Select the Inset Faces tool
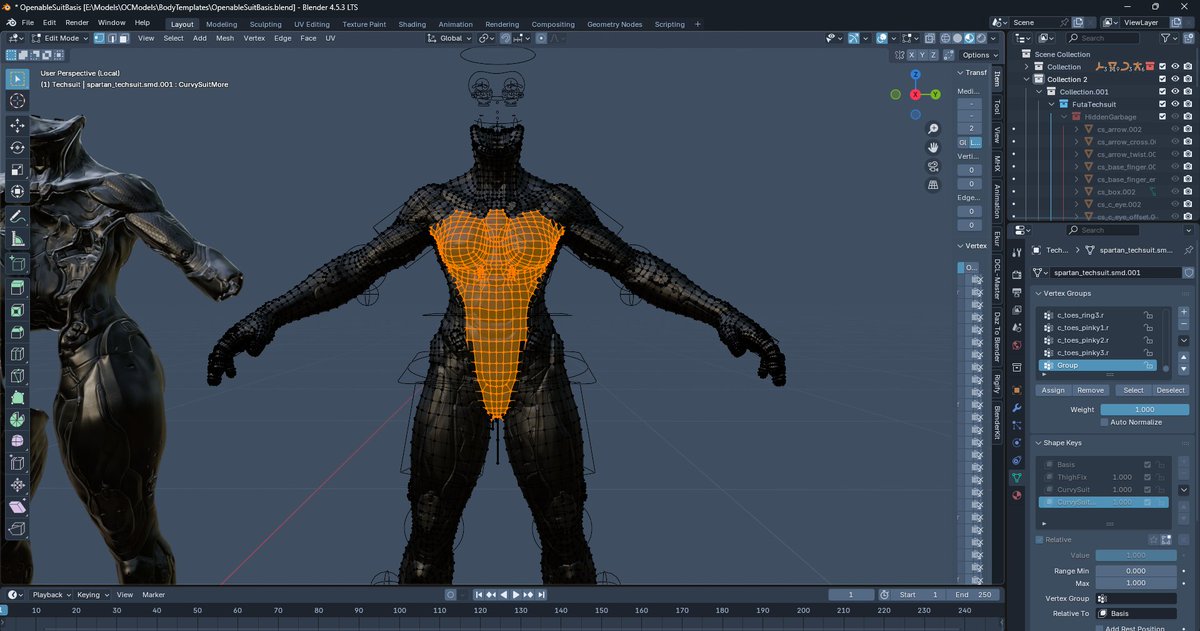Image resolution: width=1200 pixels, height=631 pixels. tap(17, 310)
